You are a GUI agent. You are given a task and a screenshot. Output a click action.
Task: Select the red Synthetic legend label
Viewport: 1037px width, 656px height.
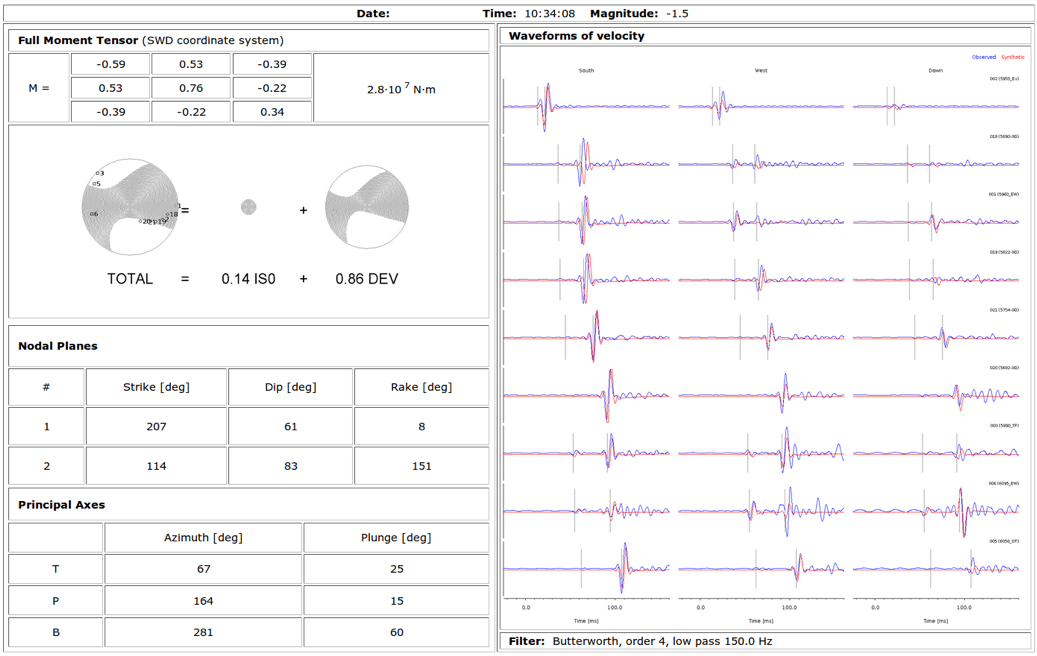pyautogui.click(x=1012, y=57)
